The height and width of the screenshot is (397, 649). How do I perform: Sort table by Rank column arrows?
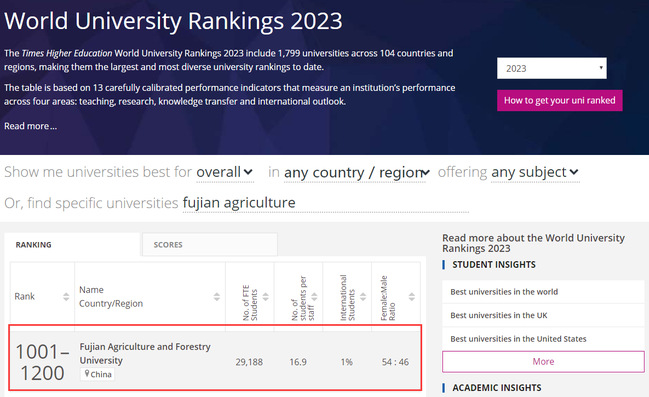pyautogui.click(x=66, y=296)
